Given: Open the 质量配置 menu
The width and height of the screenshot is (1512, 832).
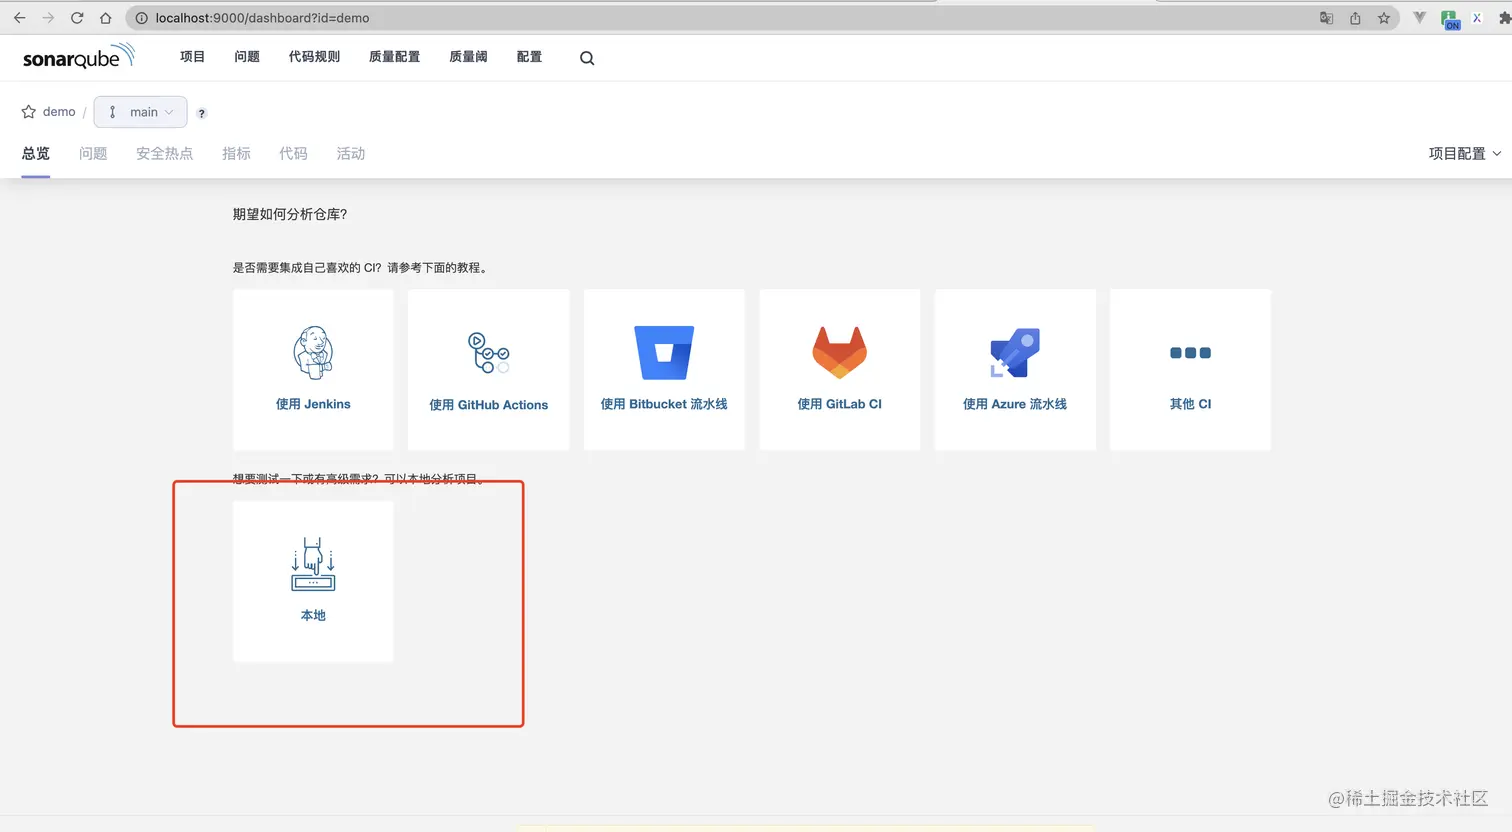Looking at the screenshot, I should pos(394,57).
